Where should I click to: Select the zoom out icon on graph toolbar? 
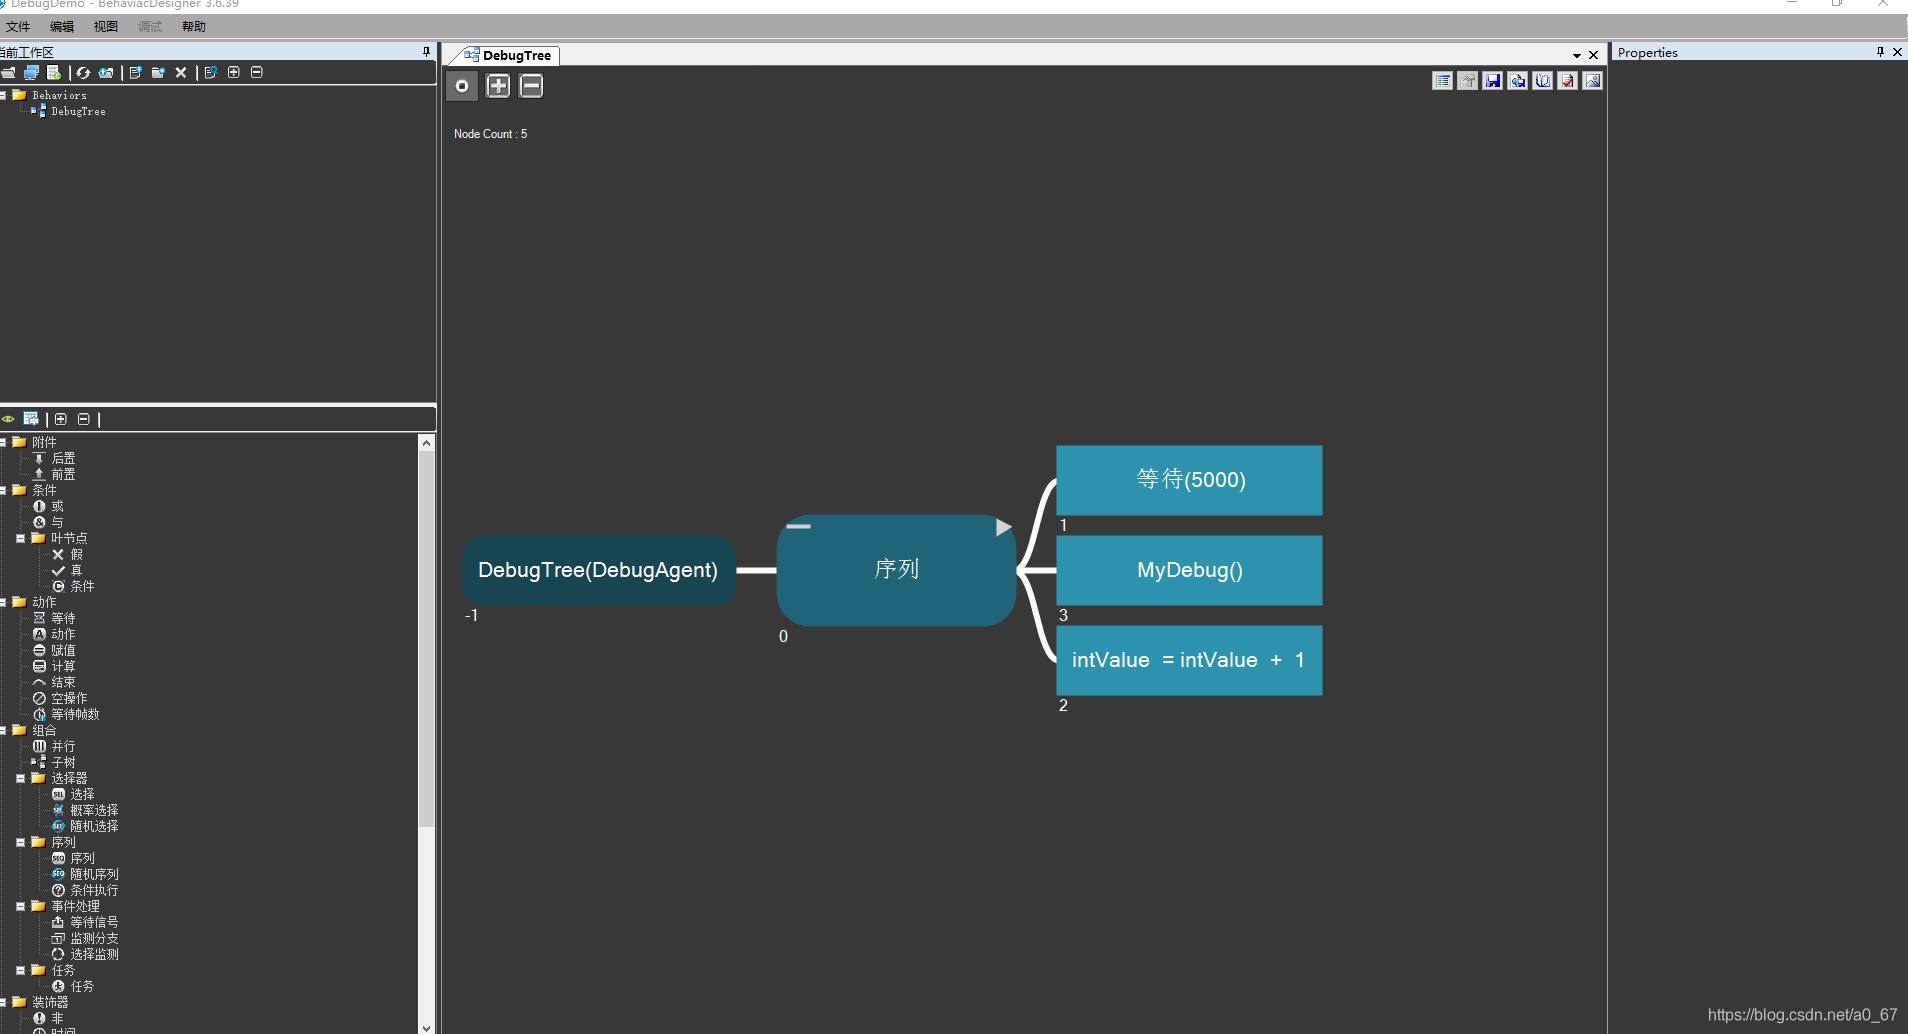pos(530,85)
